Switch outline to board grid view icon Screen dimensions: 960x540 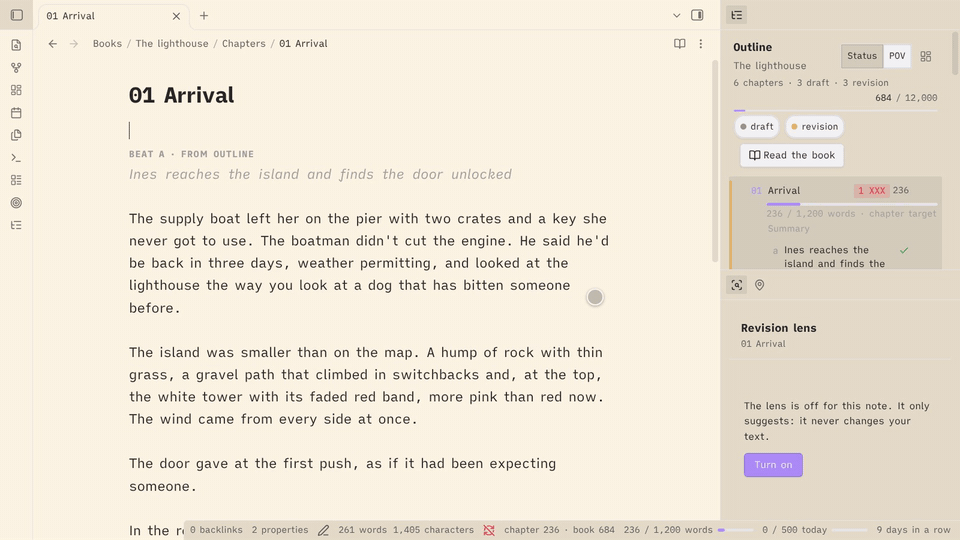[x=926, y=56]
